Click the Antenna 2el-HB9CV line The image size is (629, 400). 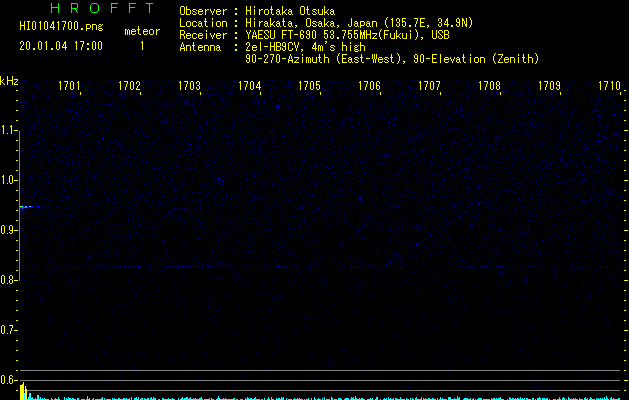click(x=272, y=47)
